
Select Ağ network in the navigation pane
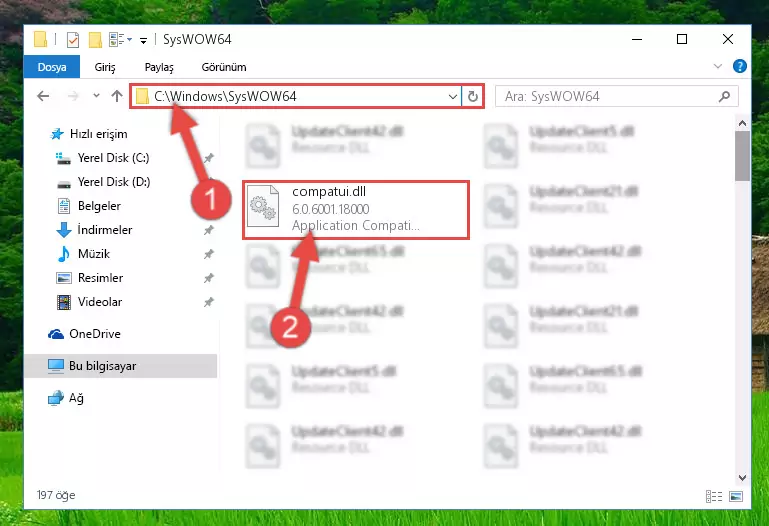click(x=76, y=398)
